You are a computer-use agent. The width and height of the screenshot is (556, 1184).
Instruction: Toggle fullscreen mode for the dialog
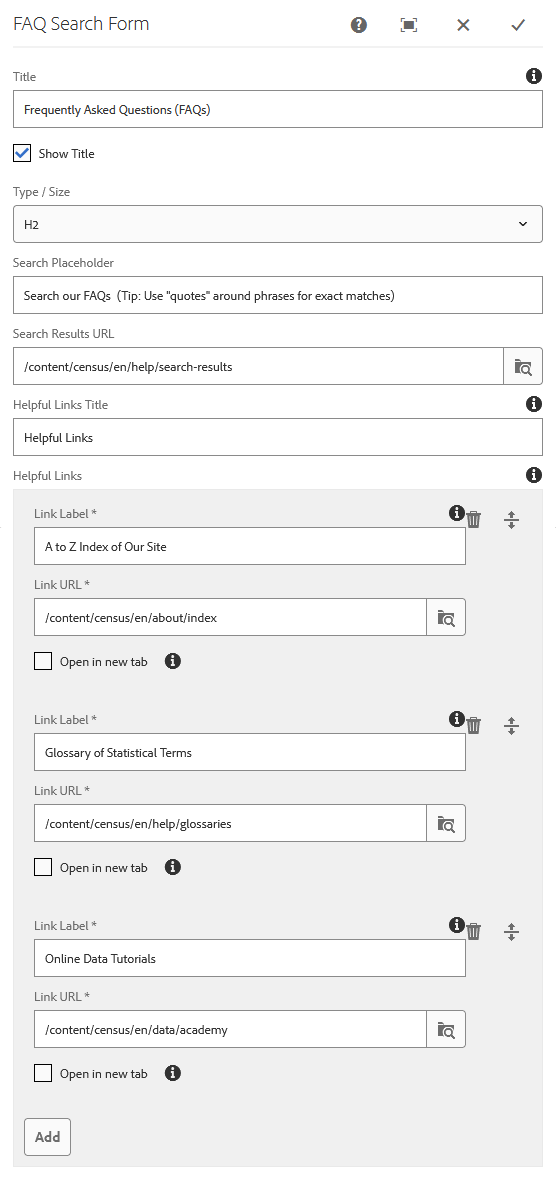pyautogui.click(x=409, y=25)
